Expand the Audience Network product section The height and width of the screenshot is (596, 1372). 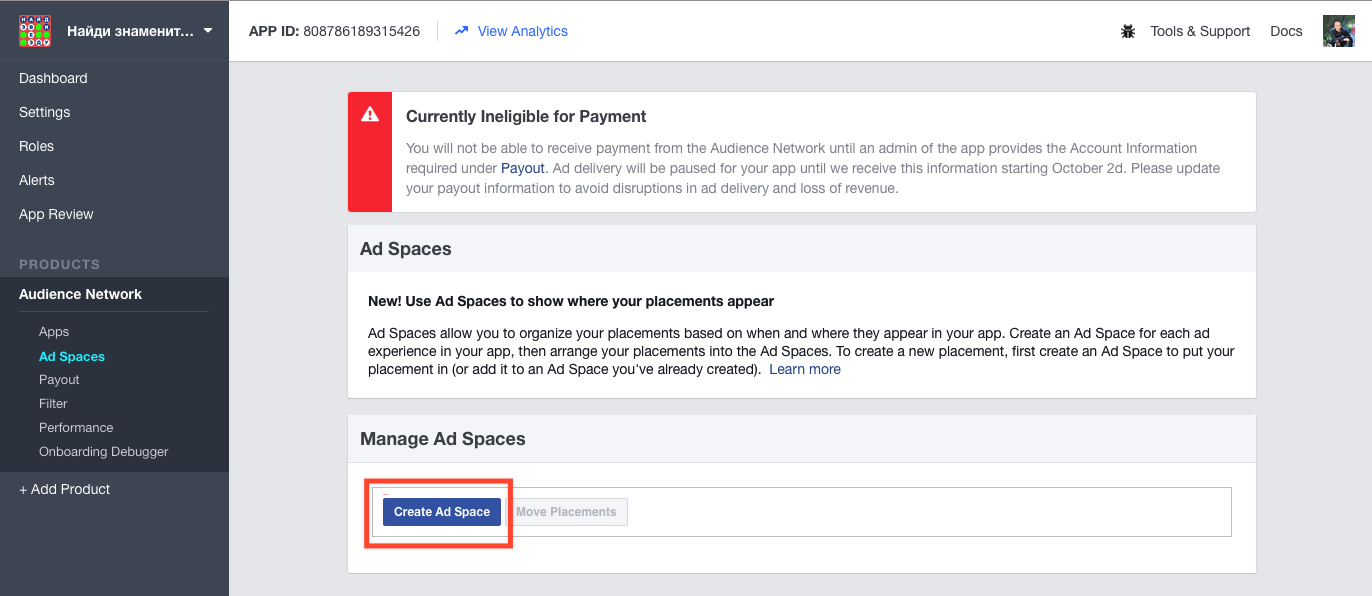point(80,294)
